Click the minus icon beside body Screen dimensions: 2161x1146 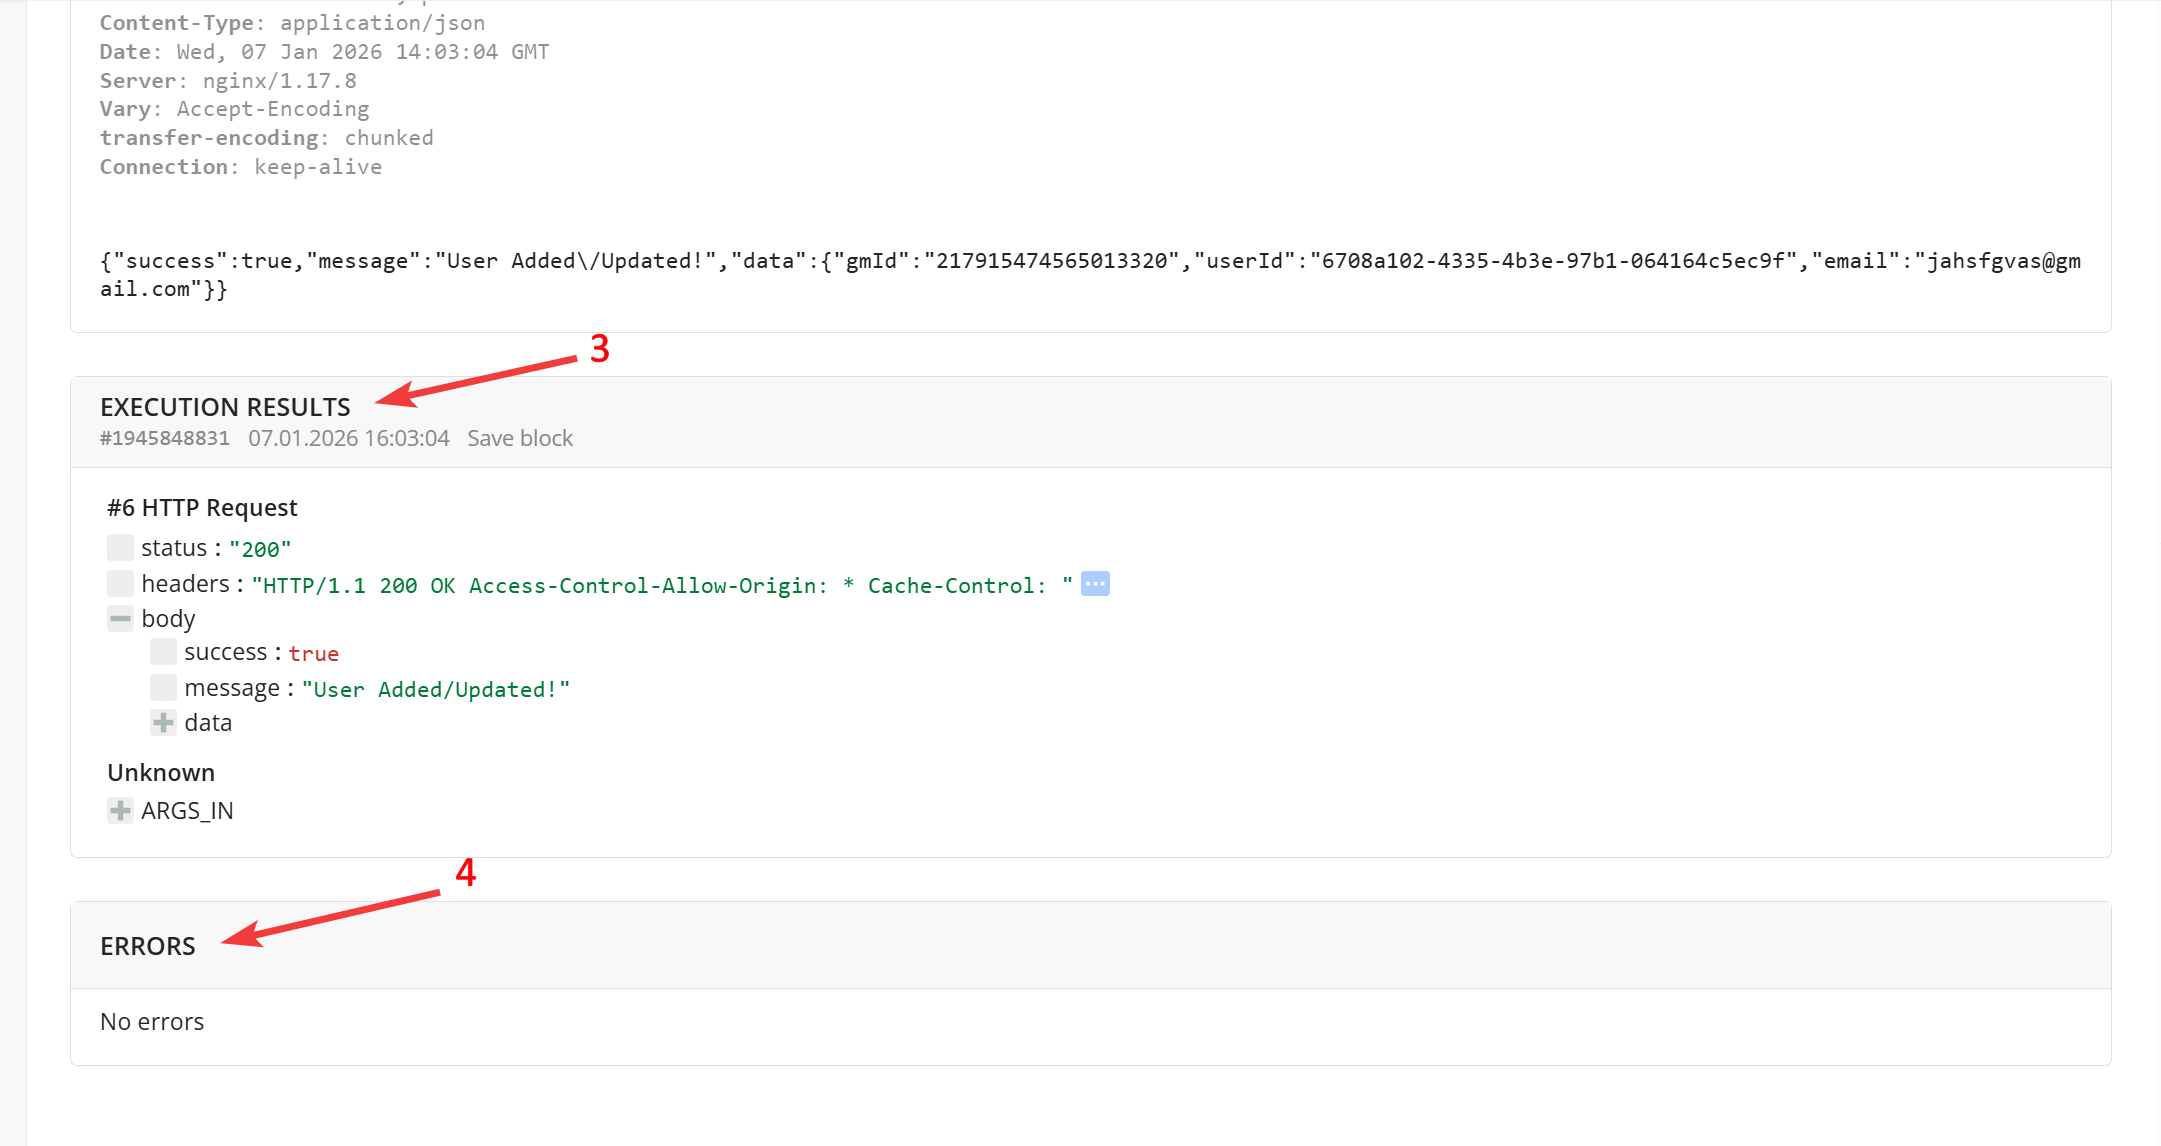coord(120,618)
